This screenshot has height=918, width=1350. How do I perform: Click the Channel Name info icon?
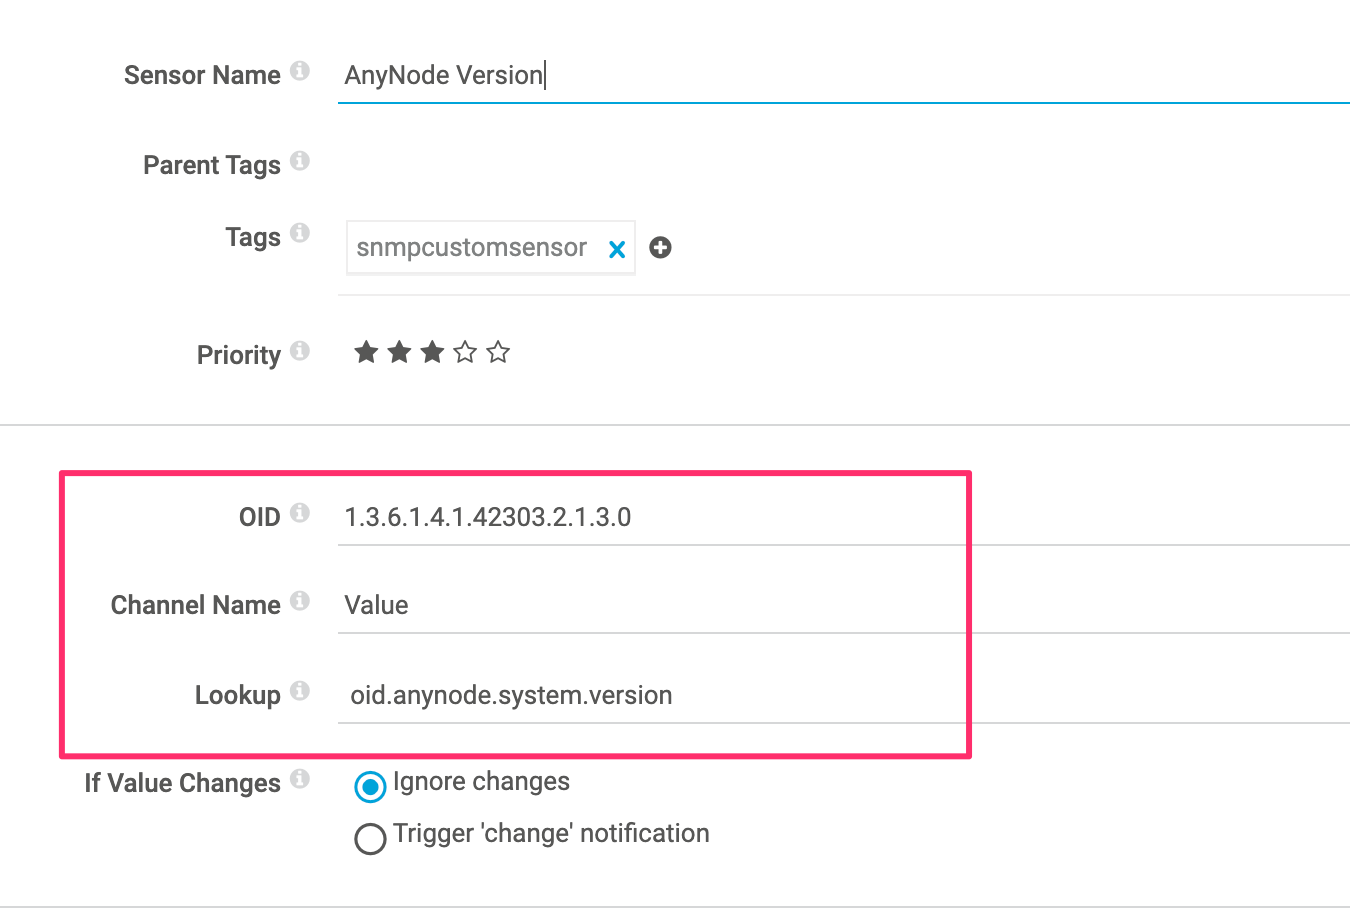(x=300, y=601)
